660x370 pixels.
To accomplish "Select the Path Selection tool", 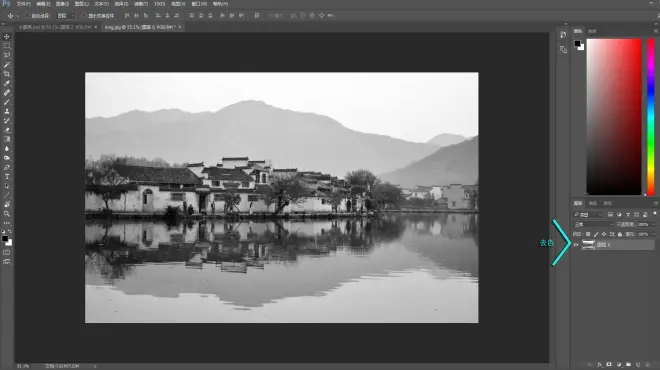I will pos(7,186).
